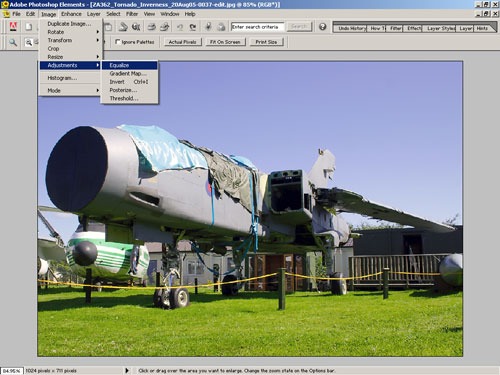This screenshot has height=375, width=500.
Task: Click the Step Forward redo icon
Action: pyautogui.click(x=193, y=27)
